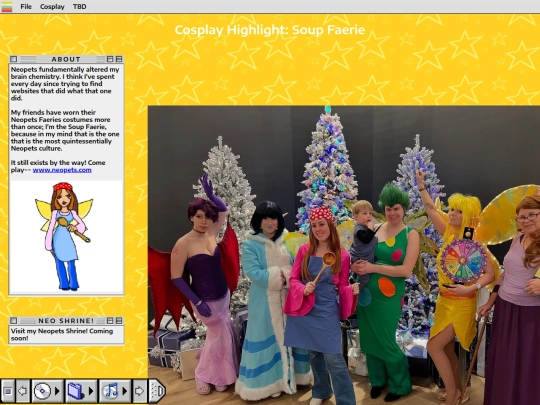
Task: Open the Cosplay menu
Action: pyautogui.click(x=52, y=7)
